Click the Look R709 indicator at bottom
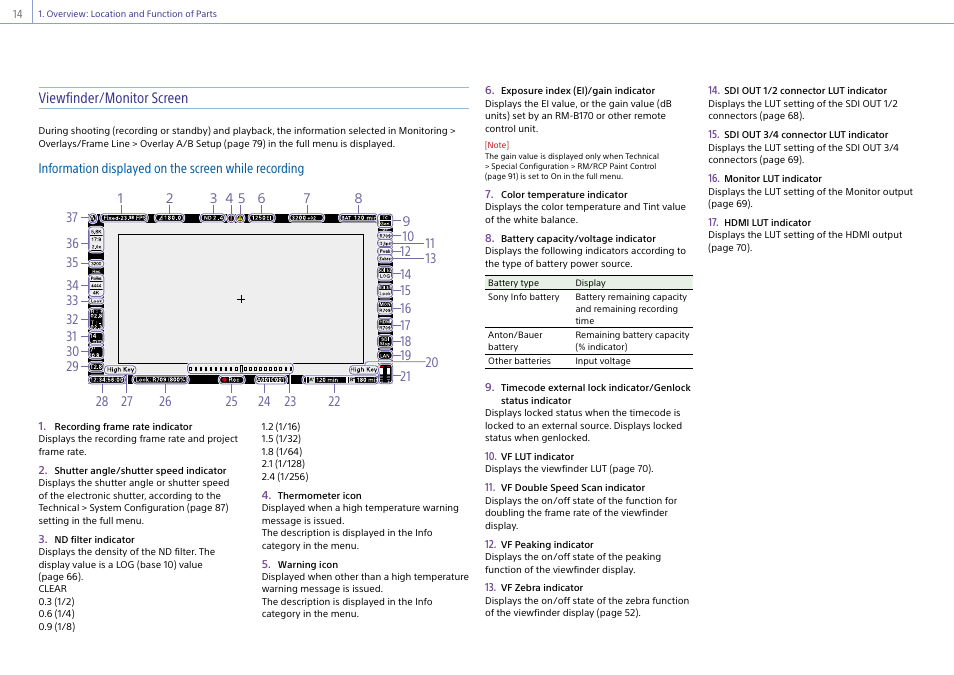This screenshot has height=675, width=954. tap(161, 380)
